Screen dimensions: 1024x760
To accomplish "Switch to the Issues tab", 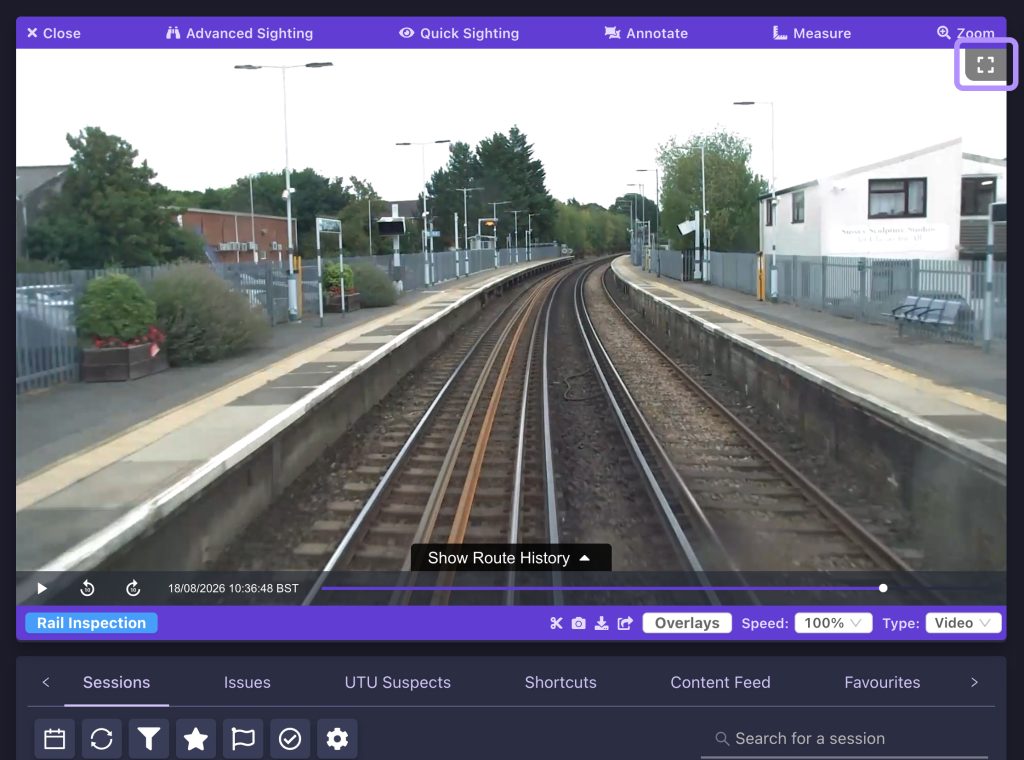I will click(x=247, y=682).
